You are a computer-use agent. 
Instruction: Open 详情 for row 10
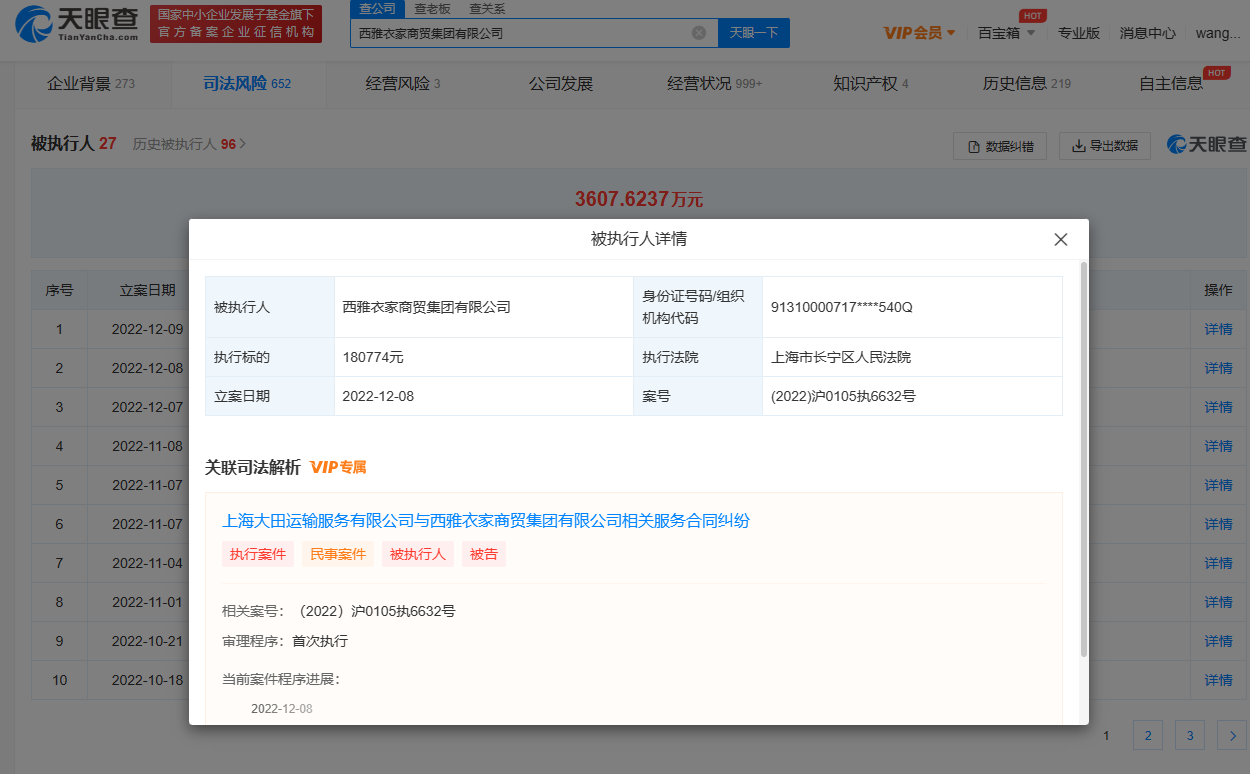tap(1218, 680)
